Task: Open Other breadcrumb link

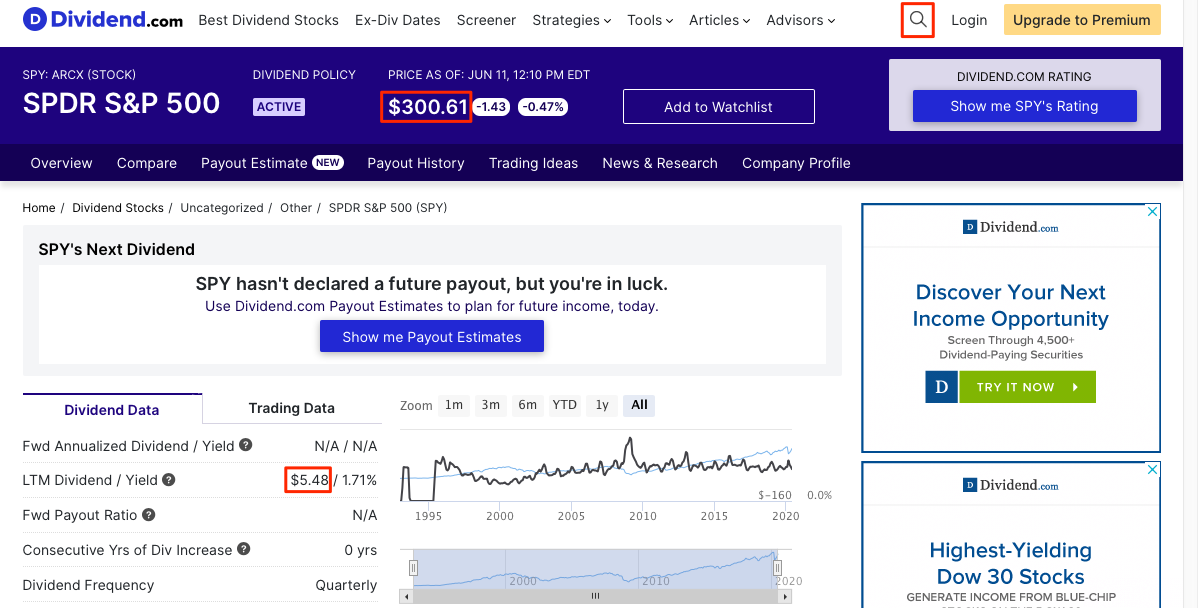Action: point(296,208)
